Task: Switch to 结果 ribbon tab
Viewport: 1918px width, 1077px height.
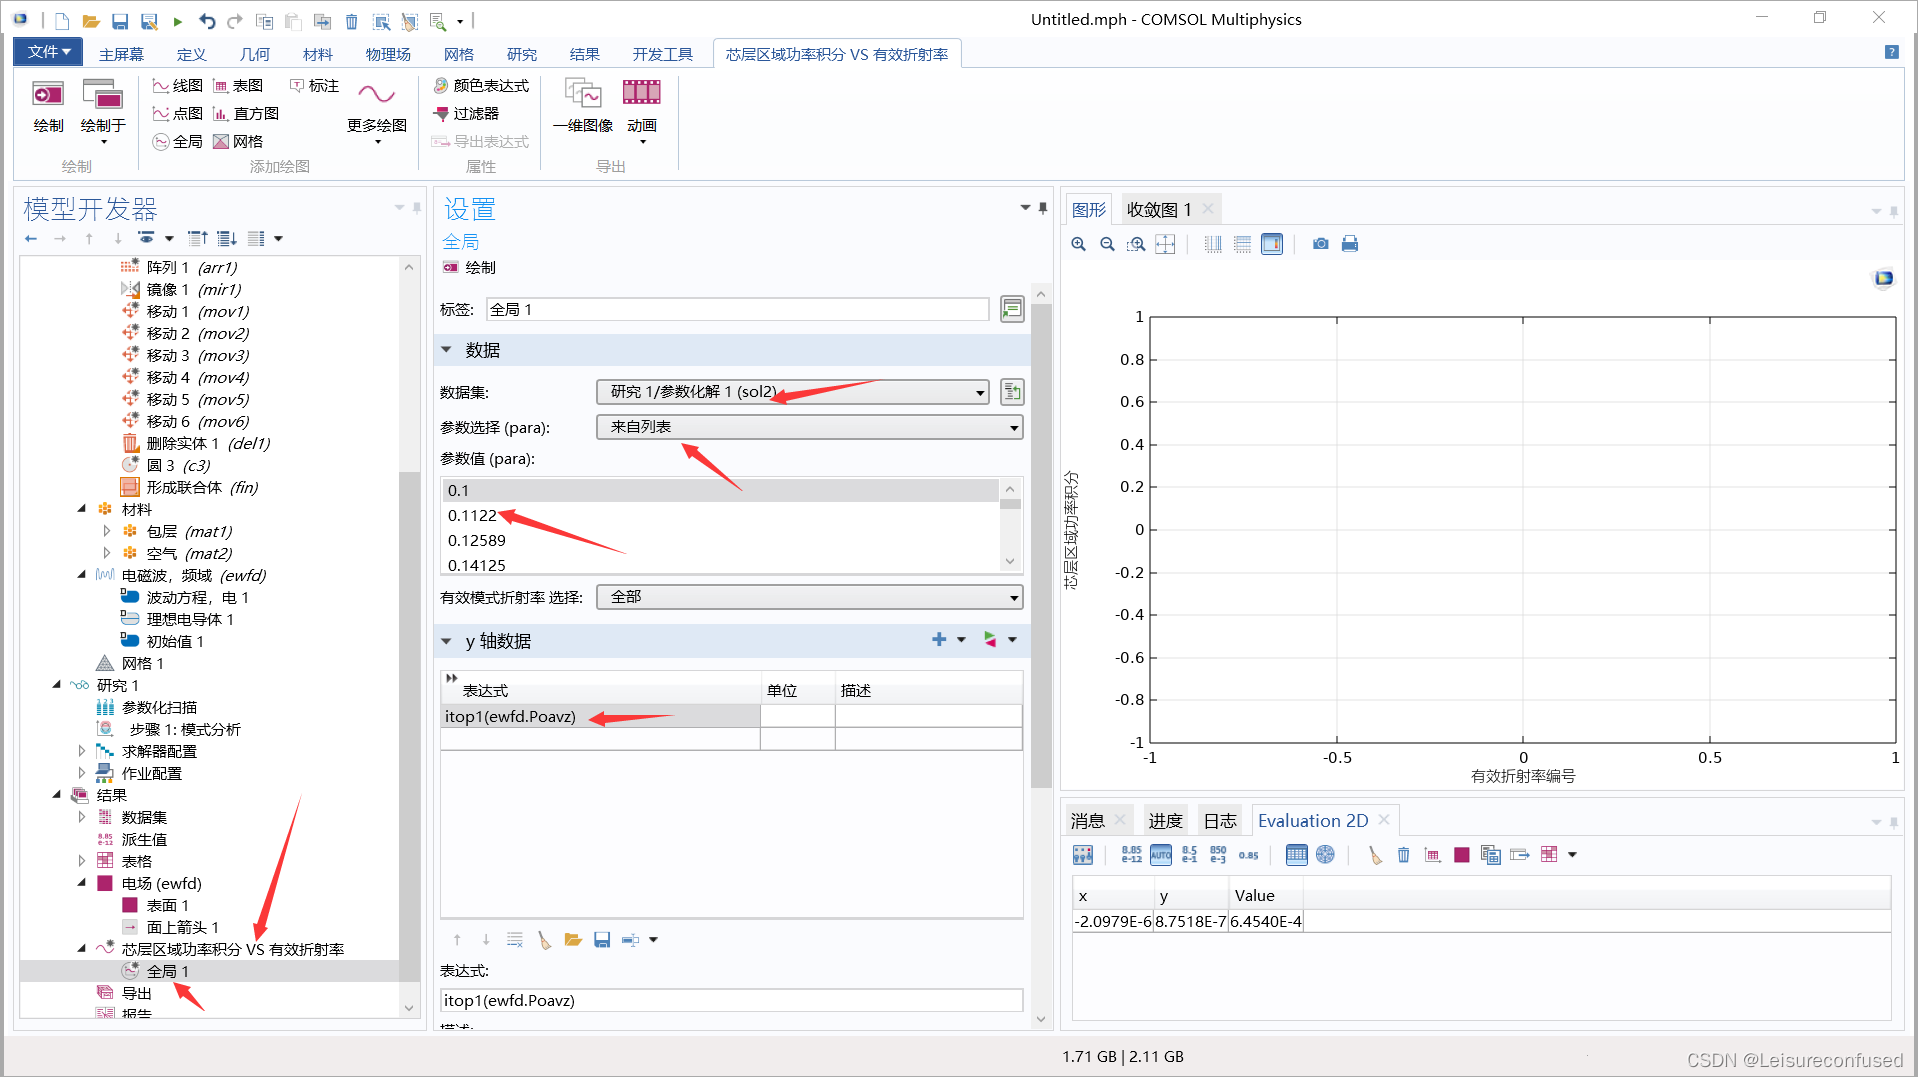Action: point(584,54)
